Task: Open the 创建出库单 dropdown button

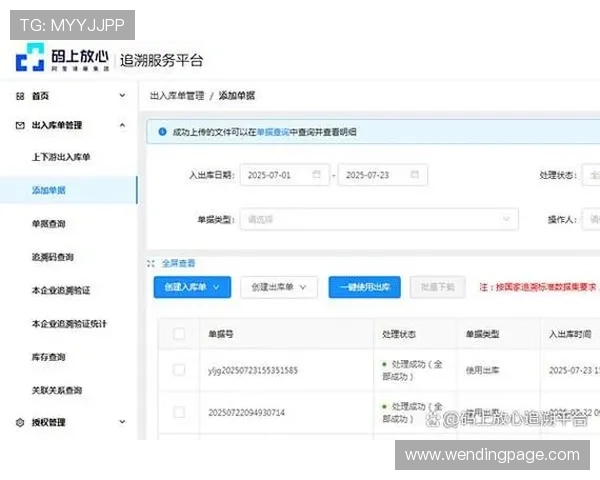Action: tap(279, 287)
